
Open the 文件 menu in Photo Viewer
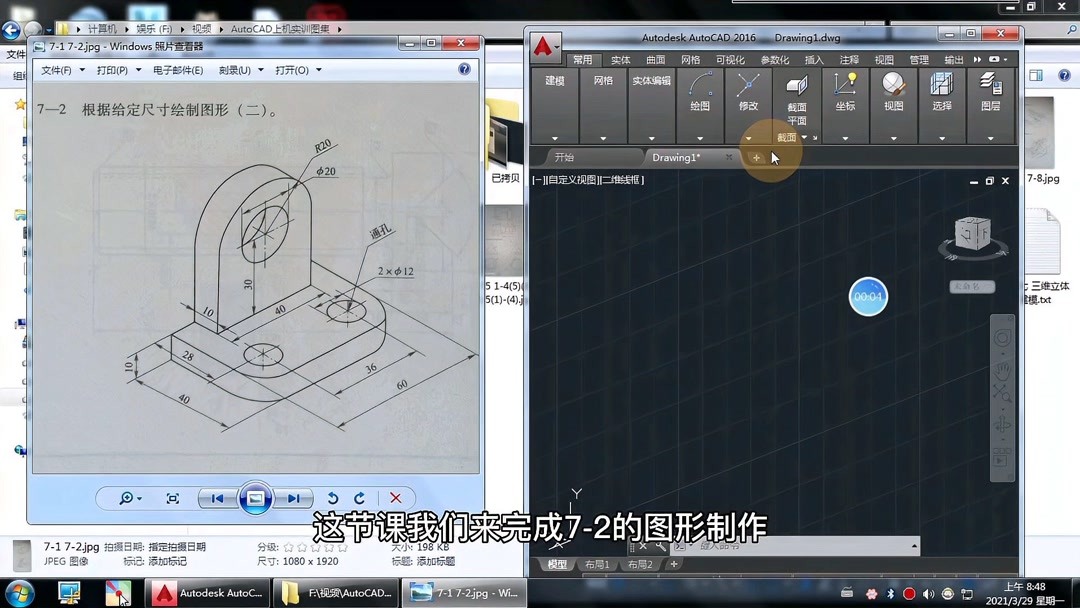[57, 69]
